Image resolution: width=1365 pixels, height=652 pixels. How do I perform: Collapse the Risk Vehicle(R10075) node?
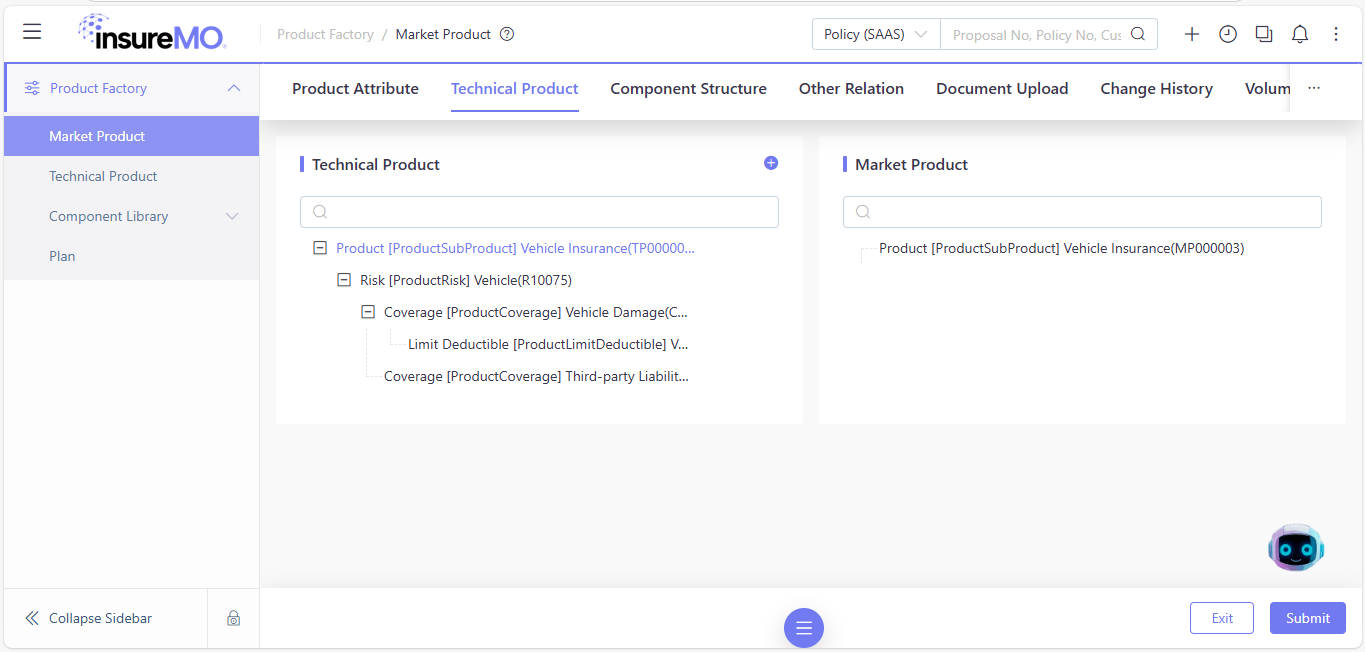coord(344,280)
